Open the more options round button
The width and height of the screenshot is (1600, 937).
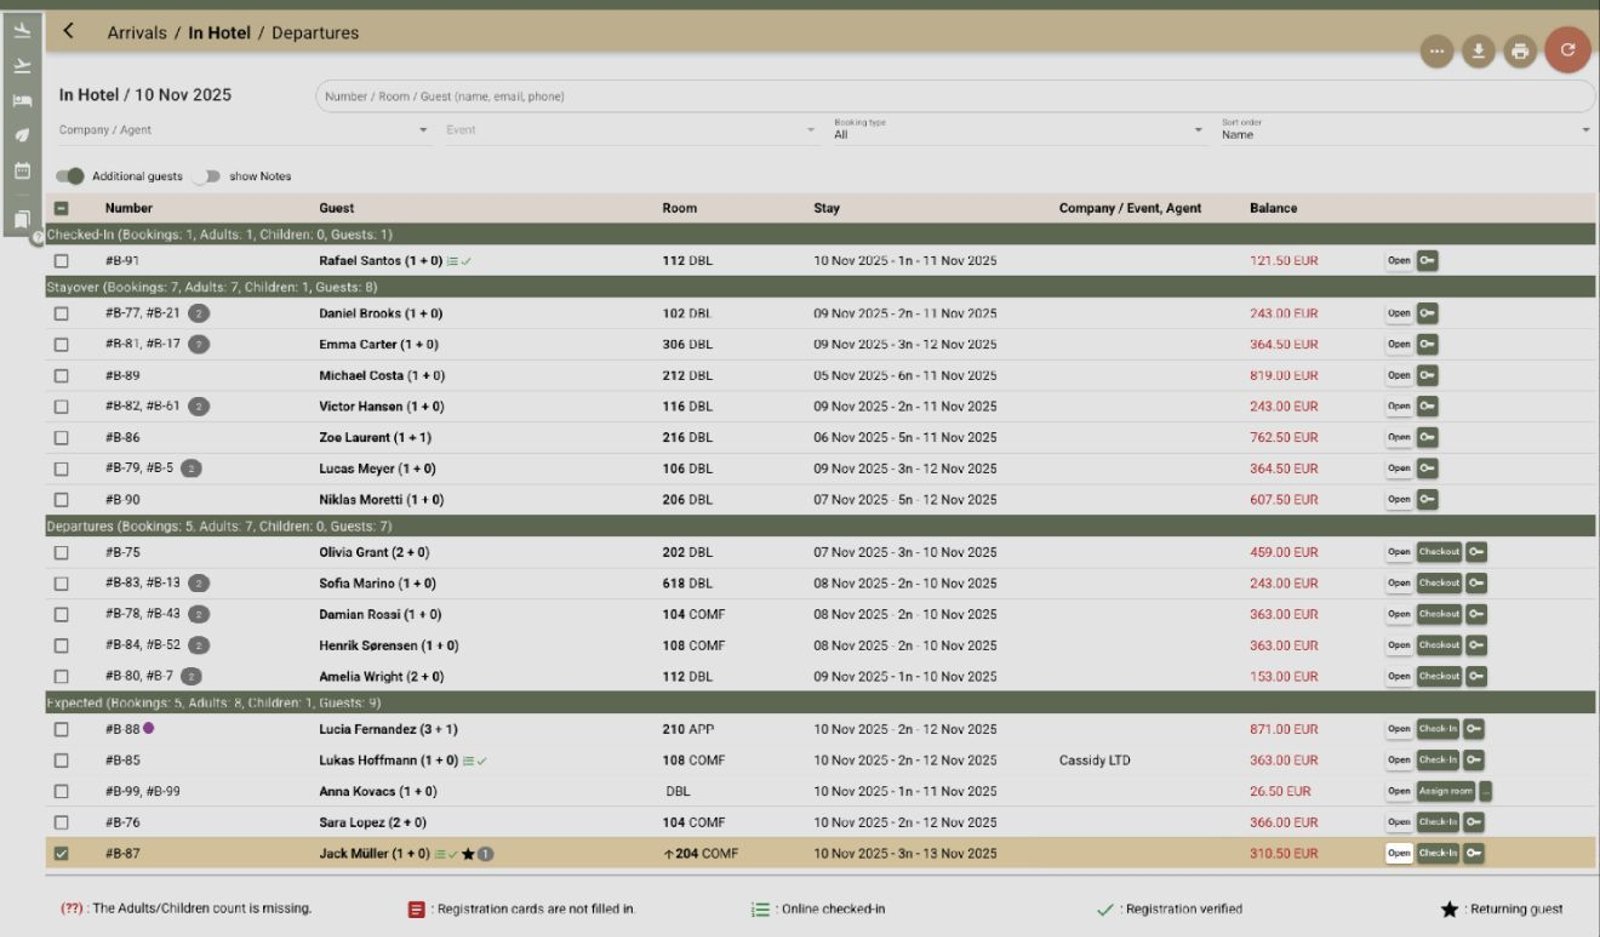coord(1437,51)
